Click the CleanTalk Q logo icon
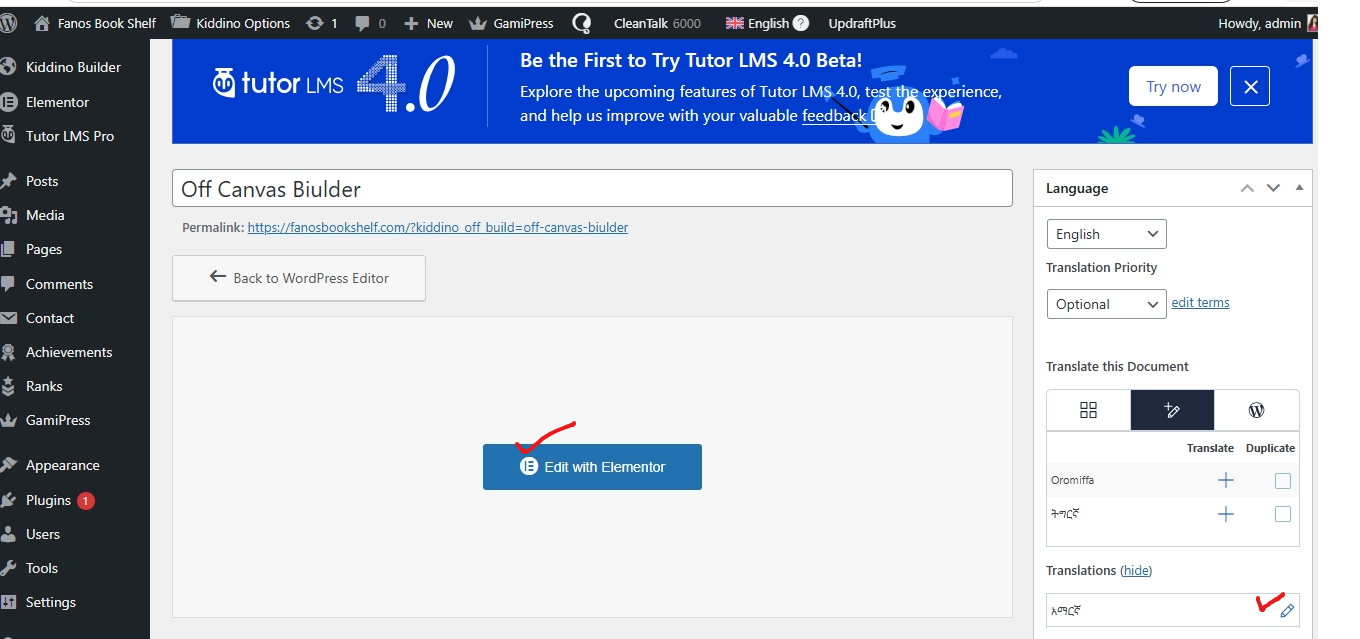The image size is (1360, 639). [x=582, y=23]
